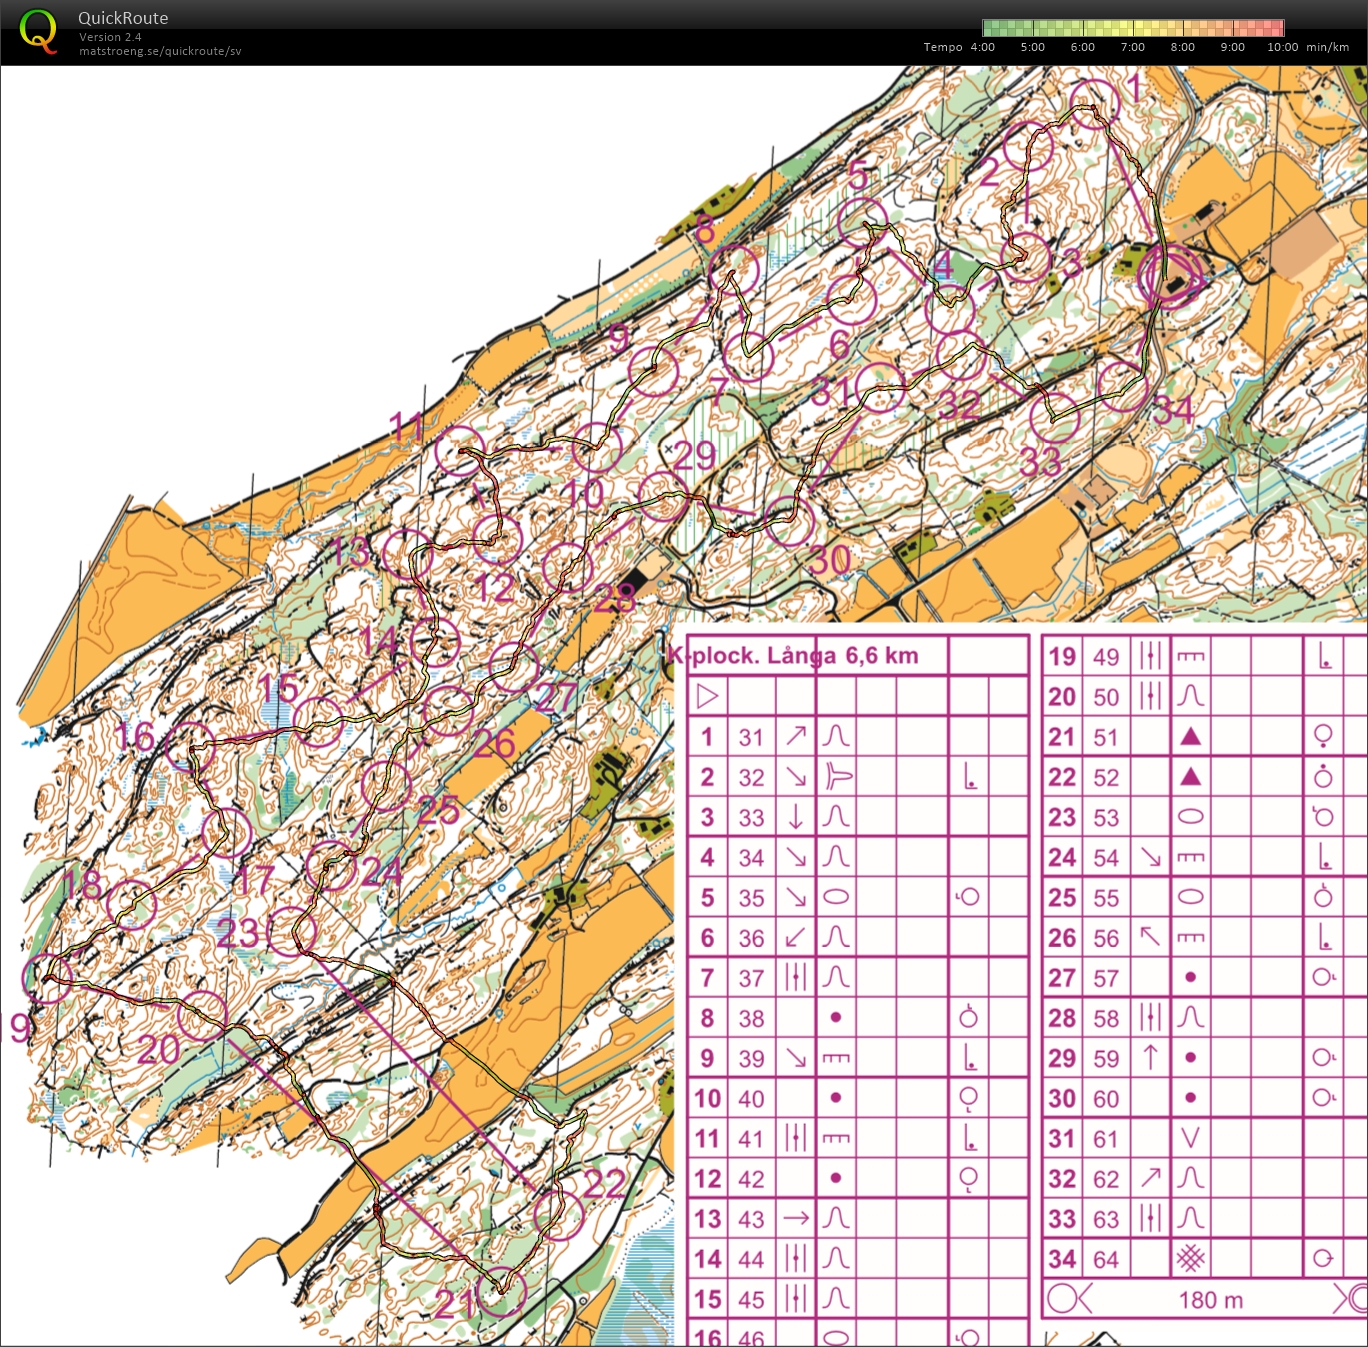
Task: Select control circle 30 on the map
Action: tap(789, 520)
